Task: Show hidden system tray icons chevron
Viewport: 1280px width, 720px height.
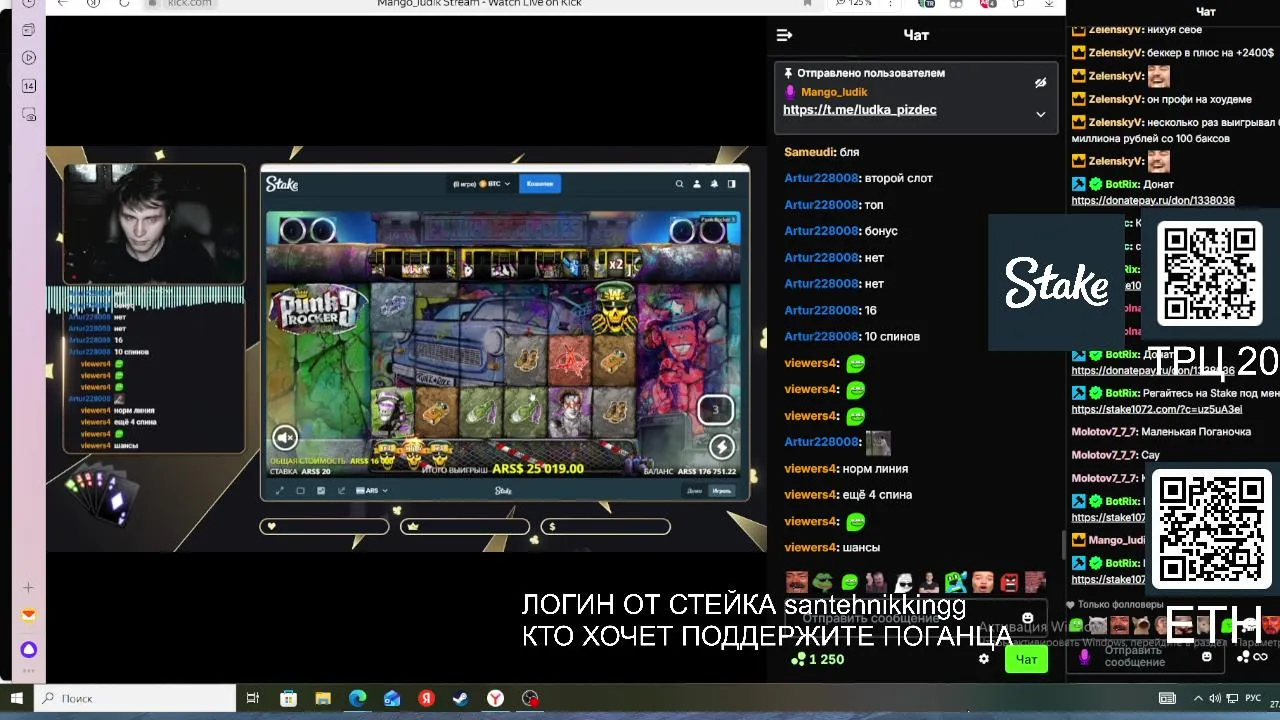Action: pos(1199,698)
